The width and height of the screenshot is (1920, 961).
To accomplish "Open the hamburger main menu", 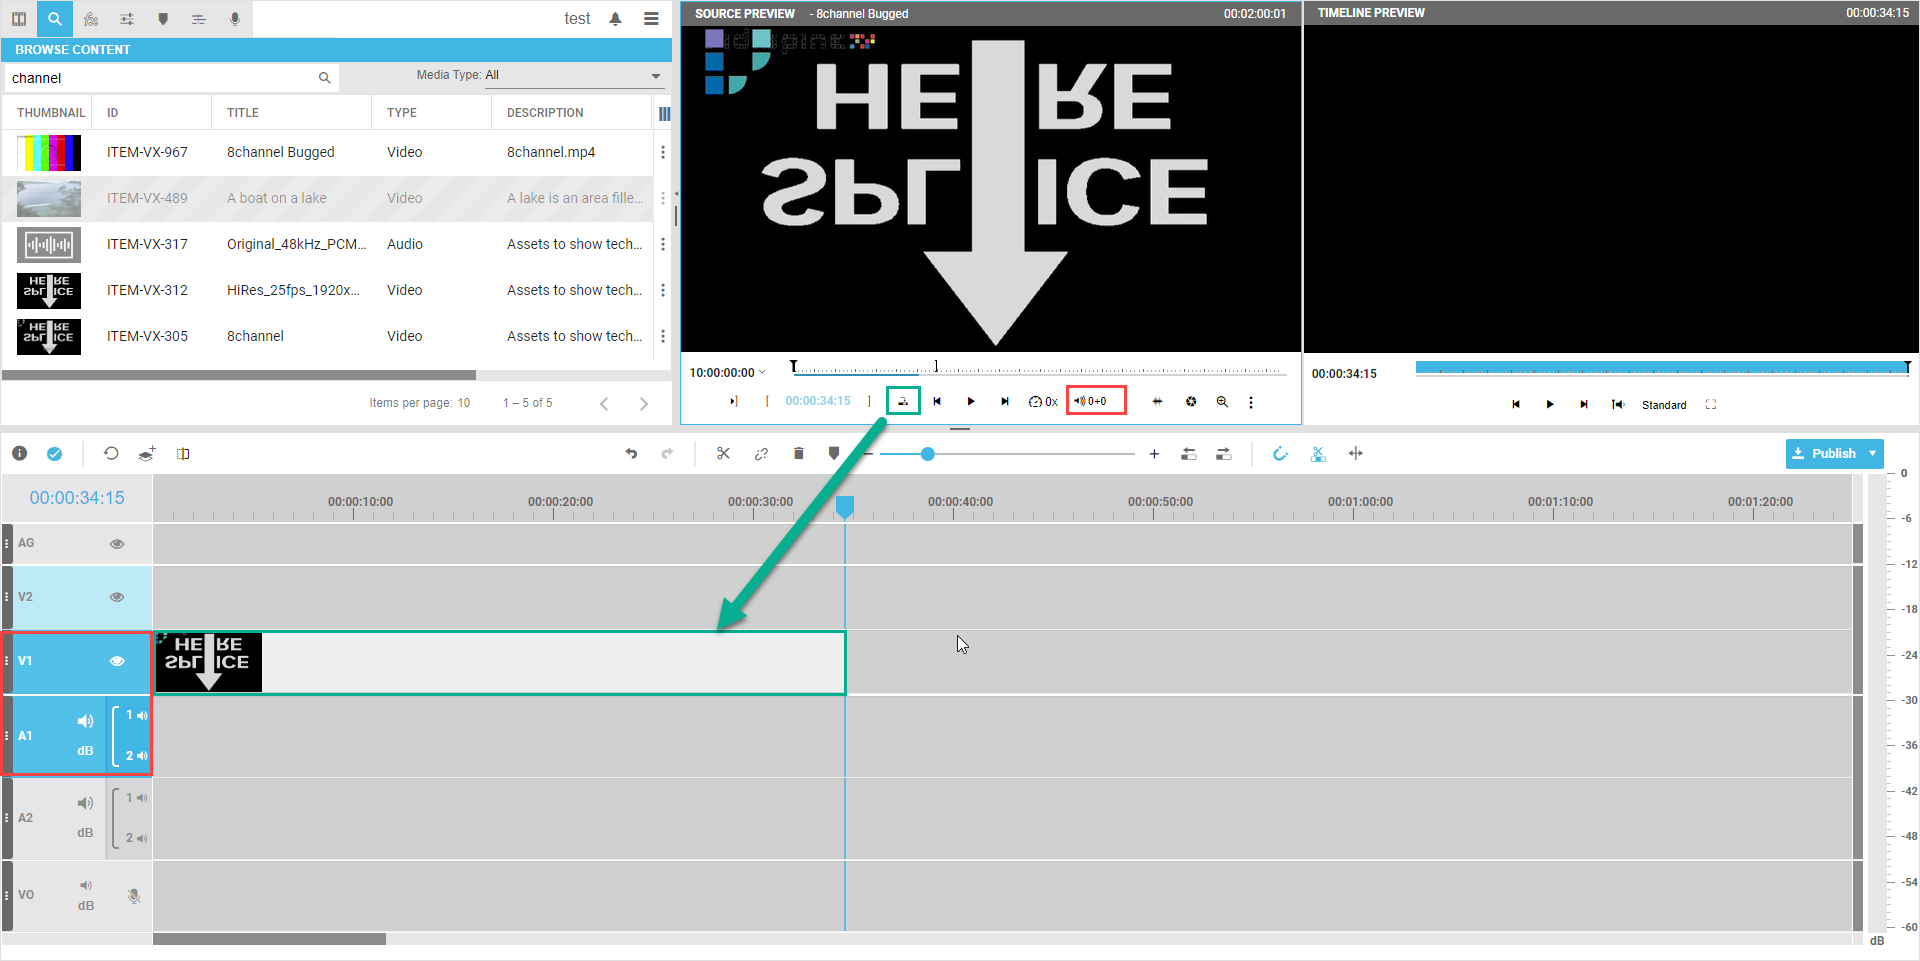I will (x=651, y=19).
